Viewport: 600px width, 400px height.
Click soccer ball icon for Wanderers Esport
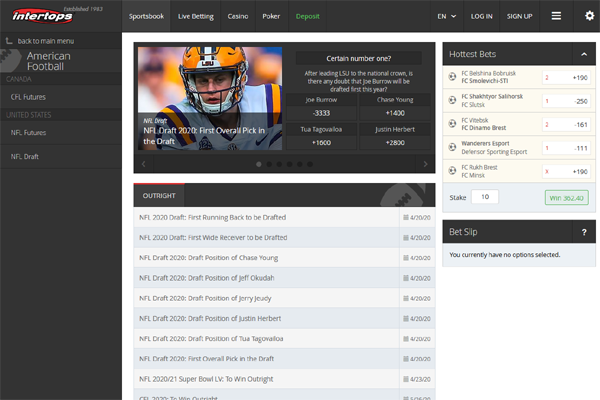pos(452,147)
